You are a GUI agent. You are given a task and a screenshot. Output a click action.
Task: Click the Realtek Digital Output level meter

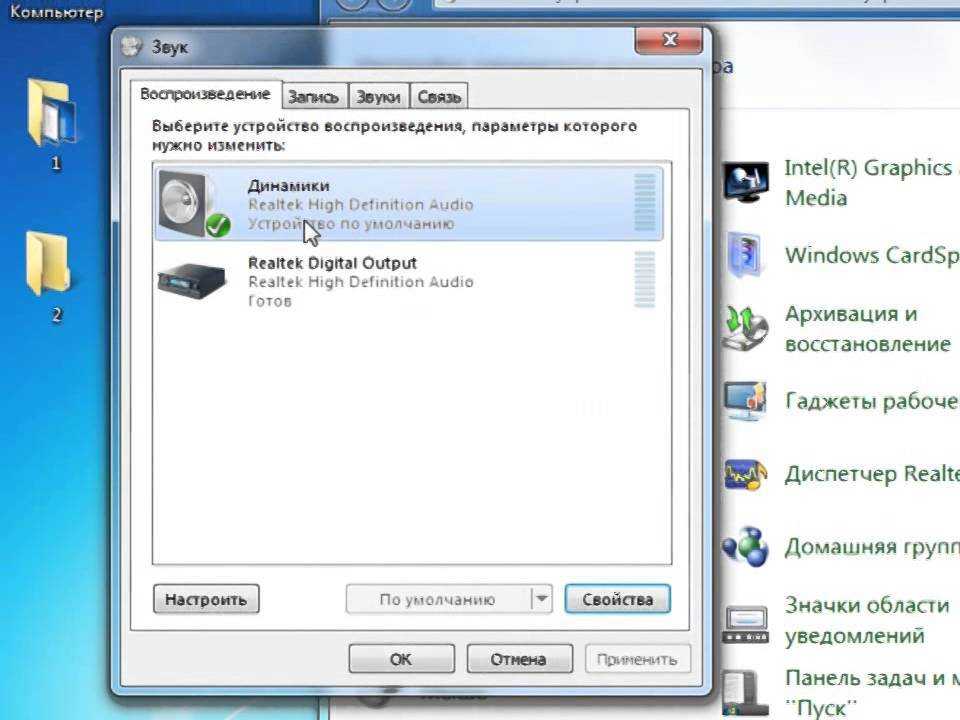(645, 280)
